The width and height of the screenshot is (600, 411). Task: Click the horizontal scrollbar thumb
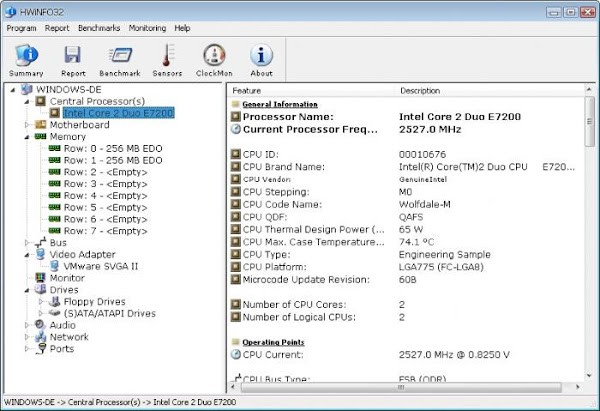click(401, 387)
